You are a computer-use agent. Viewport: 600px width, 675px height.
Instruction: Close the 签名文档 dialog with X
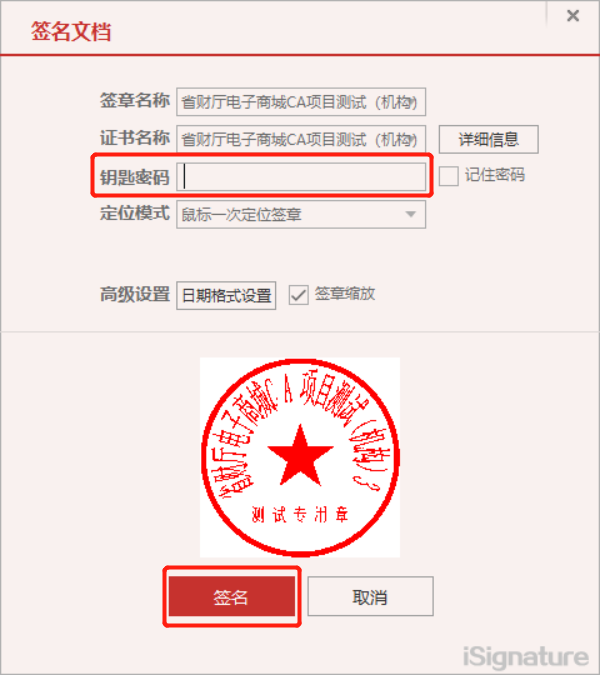[x=572, y=16]
